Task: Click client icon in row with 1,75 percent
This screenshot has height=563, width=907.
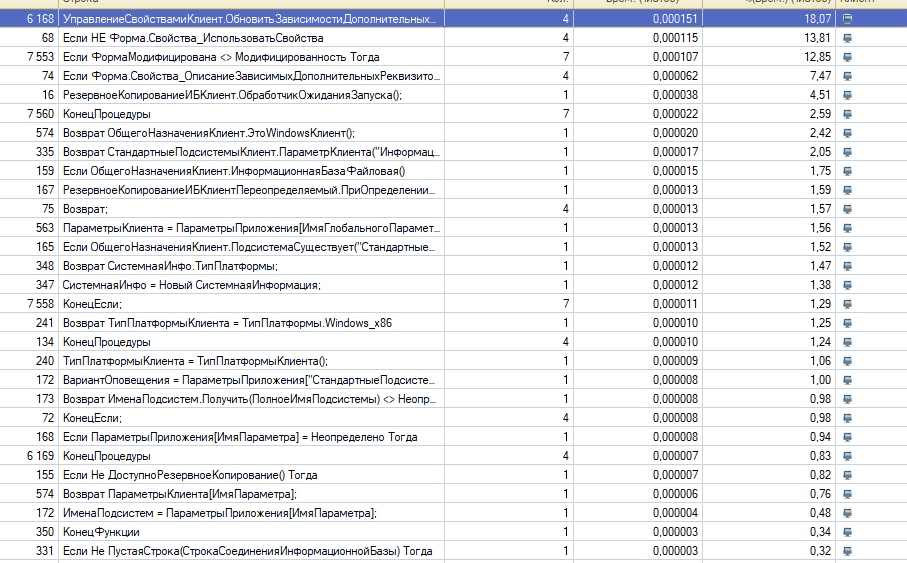Action: [848, 171]
